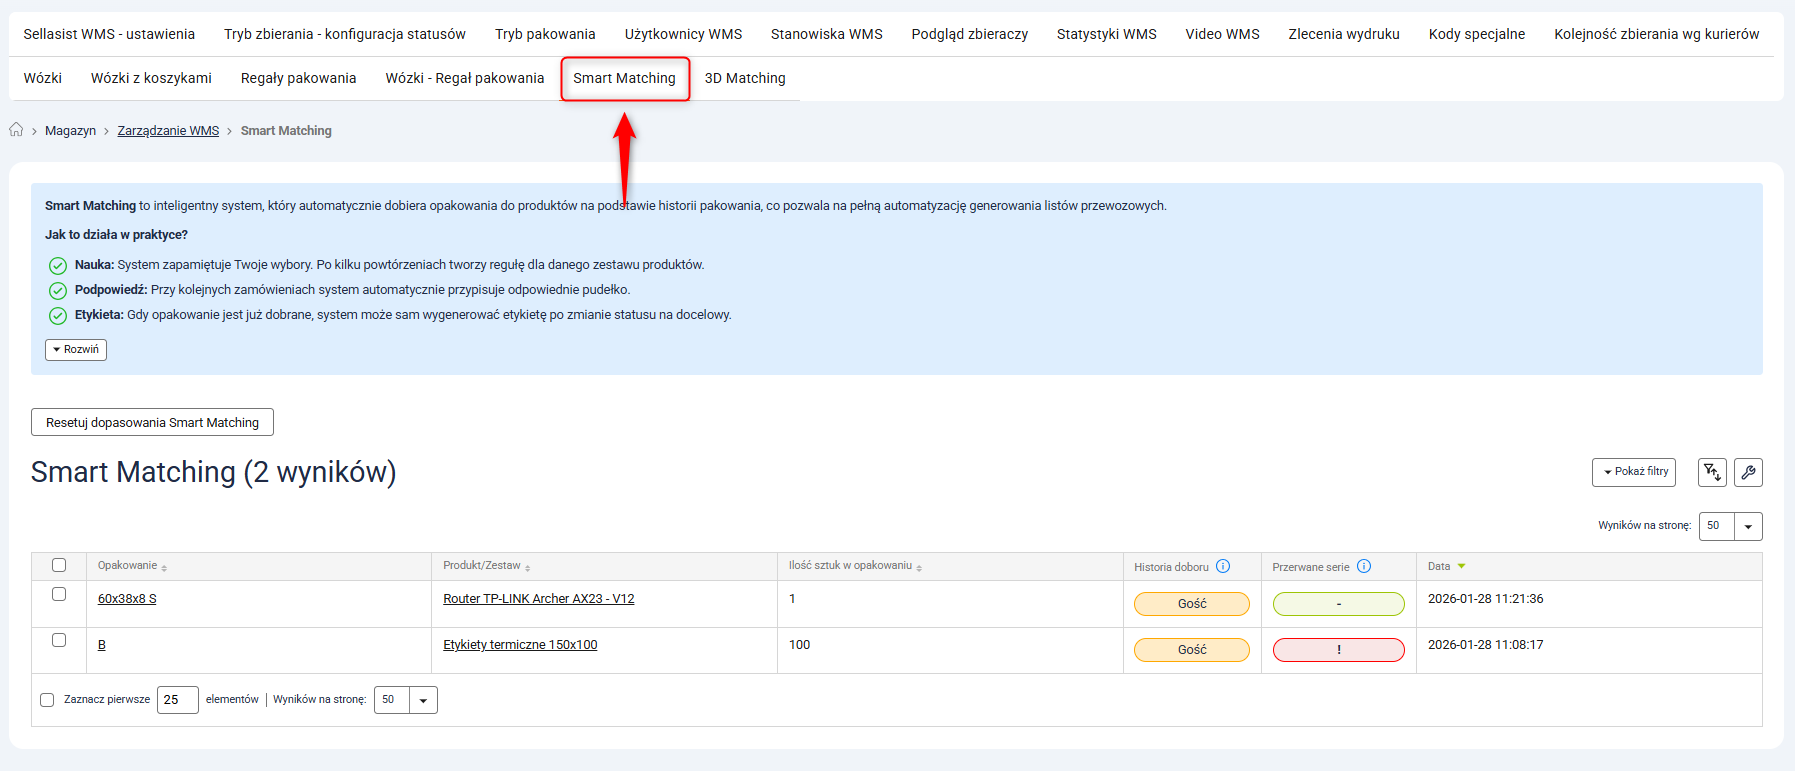
Task: Open the Router TP-LINK Archer AX23 link
Action: coord(538,599)
